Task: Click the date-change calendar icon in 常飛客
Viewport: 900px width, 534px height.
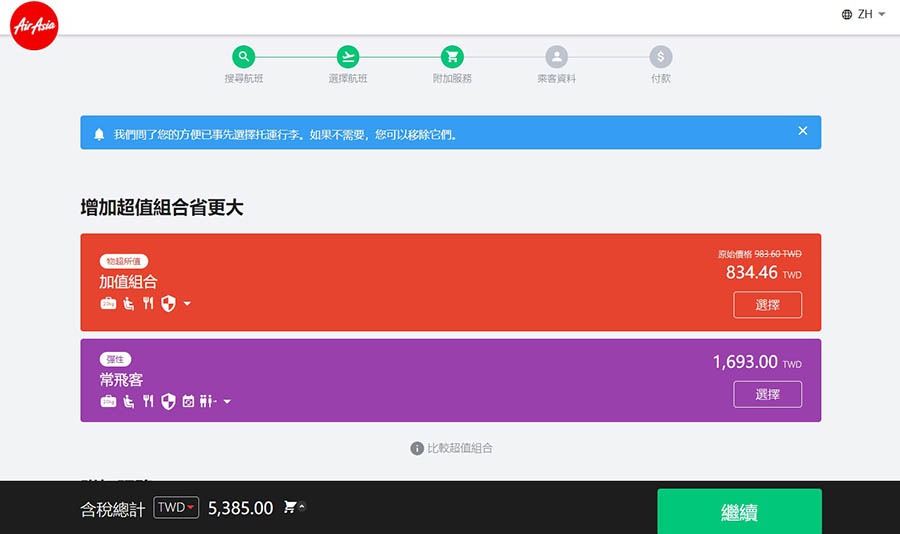Action: 188,402
